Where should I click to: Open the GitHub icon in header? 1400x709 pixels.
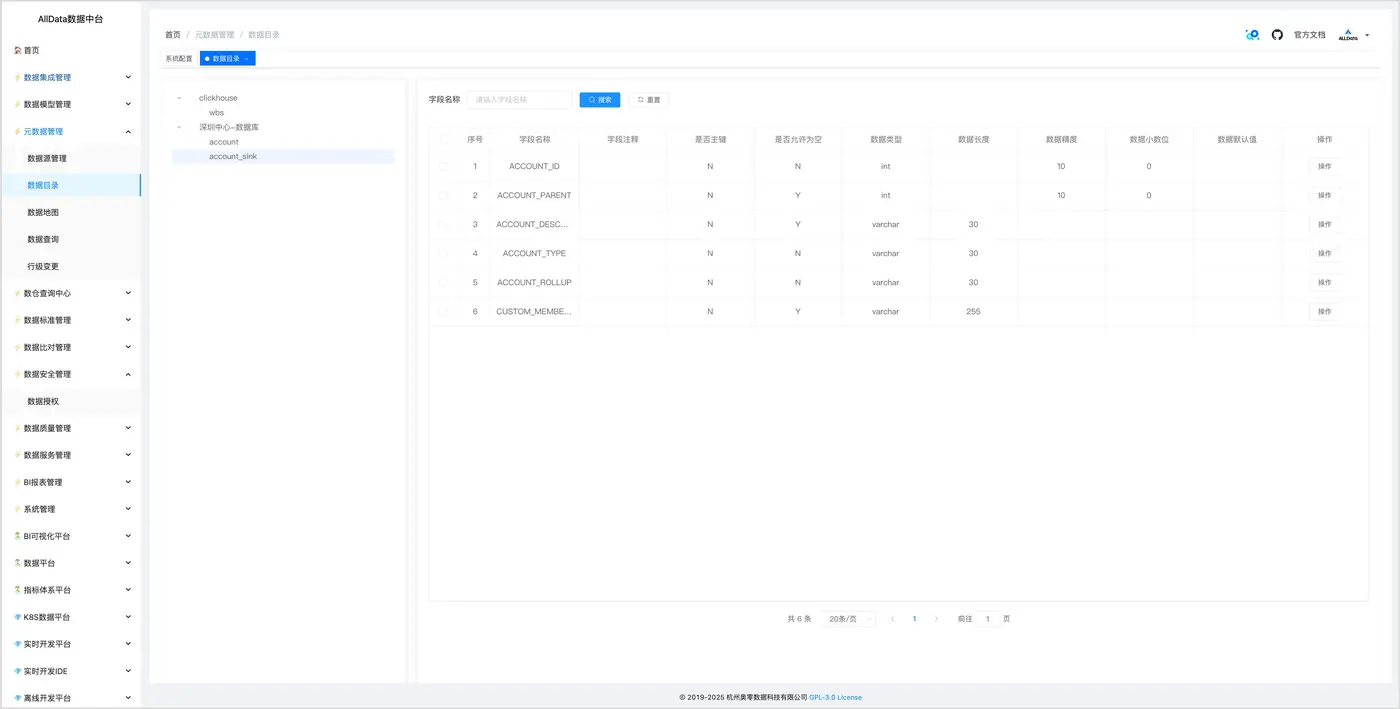pyautogui.click(x=1277, y=35)
